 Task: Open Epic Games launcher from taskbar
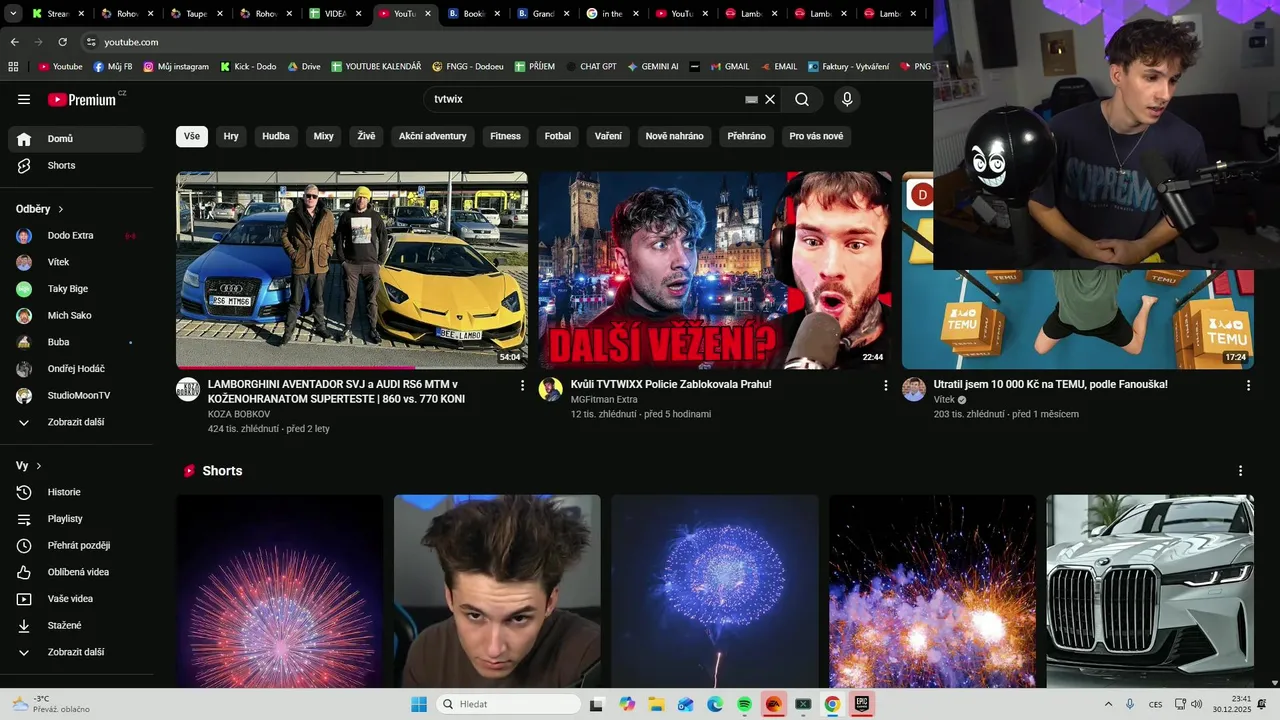861,704
